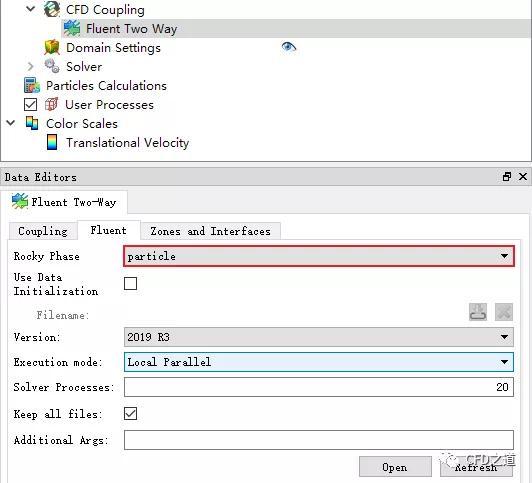Open the Zones and Interfaces tab
Screen dimensions: 532x483
[x=211, y=231]
